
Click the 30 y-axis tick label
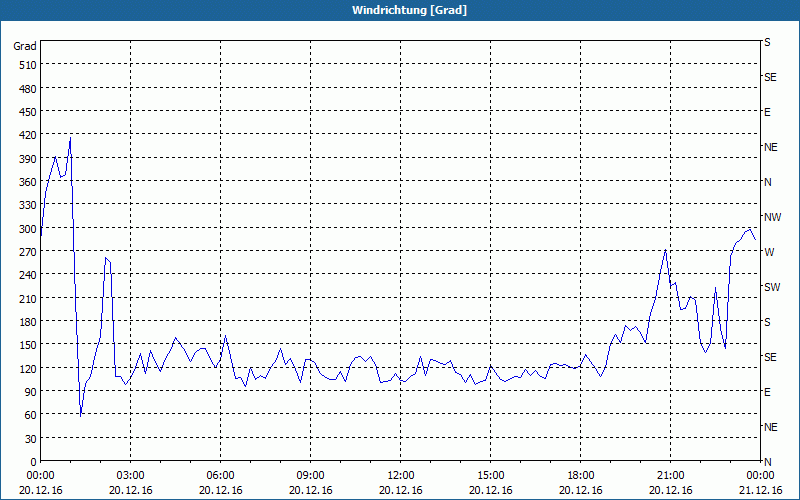(31, 439)
